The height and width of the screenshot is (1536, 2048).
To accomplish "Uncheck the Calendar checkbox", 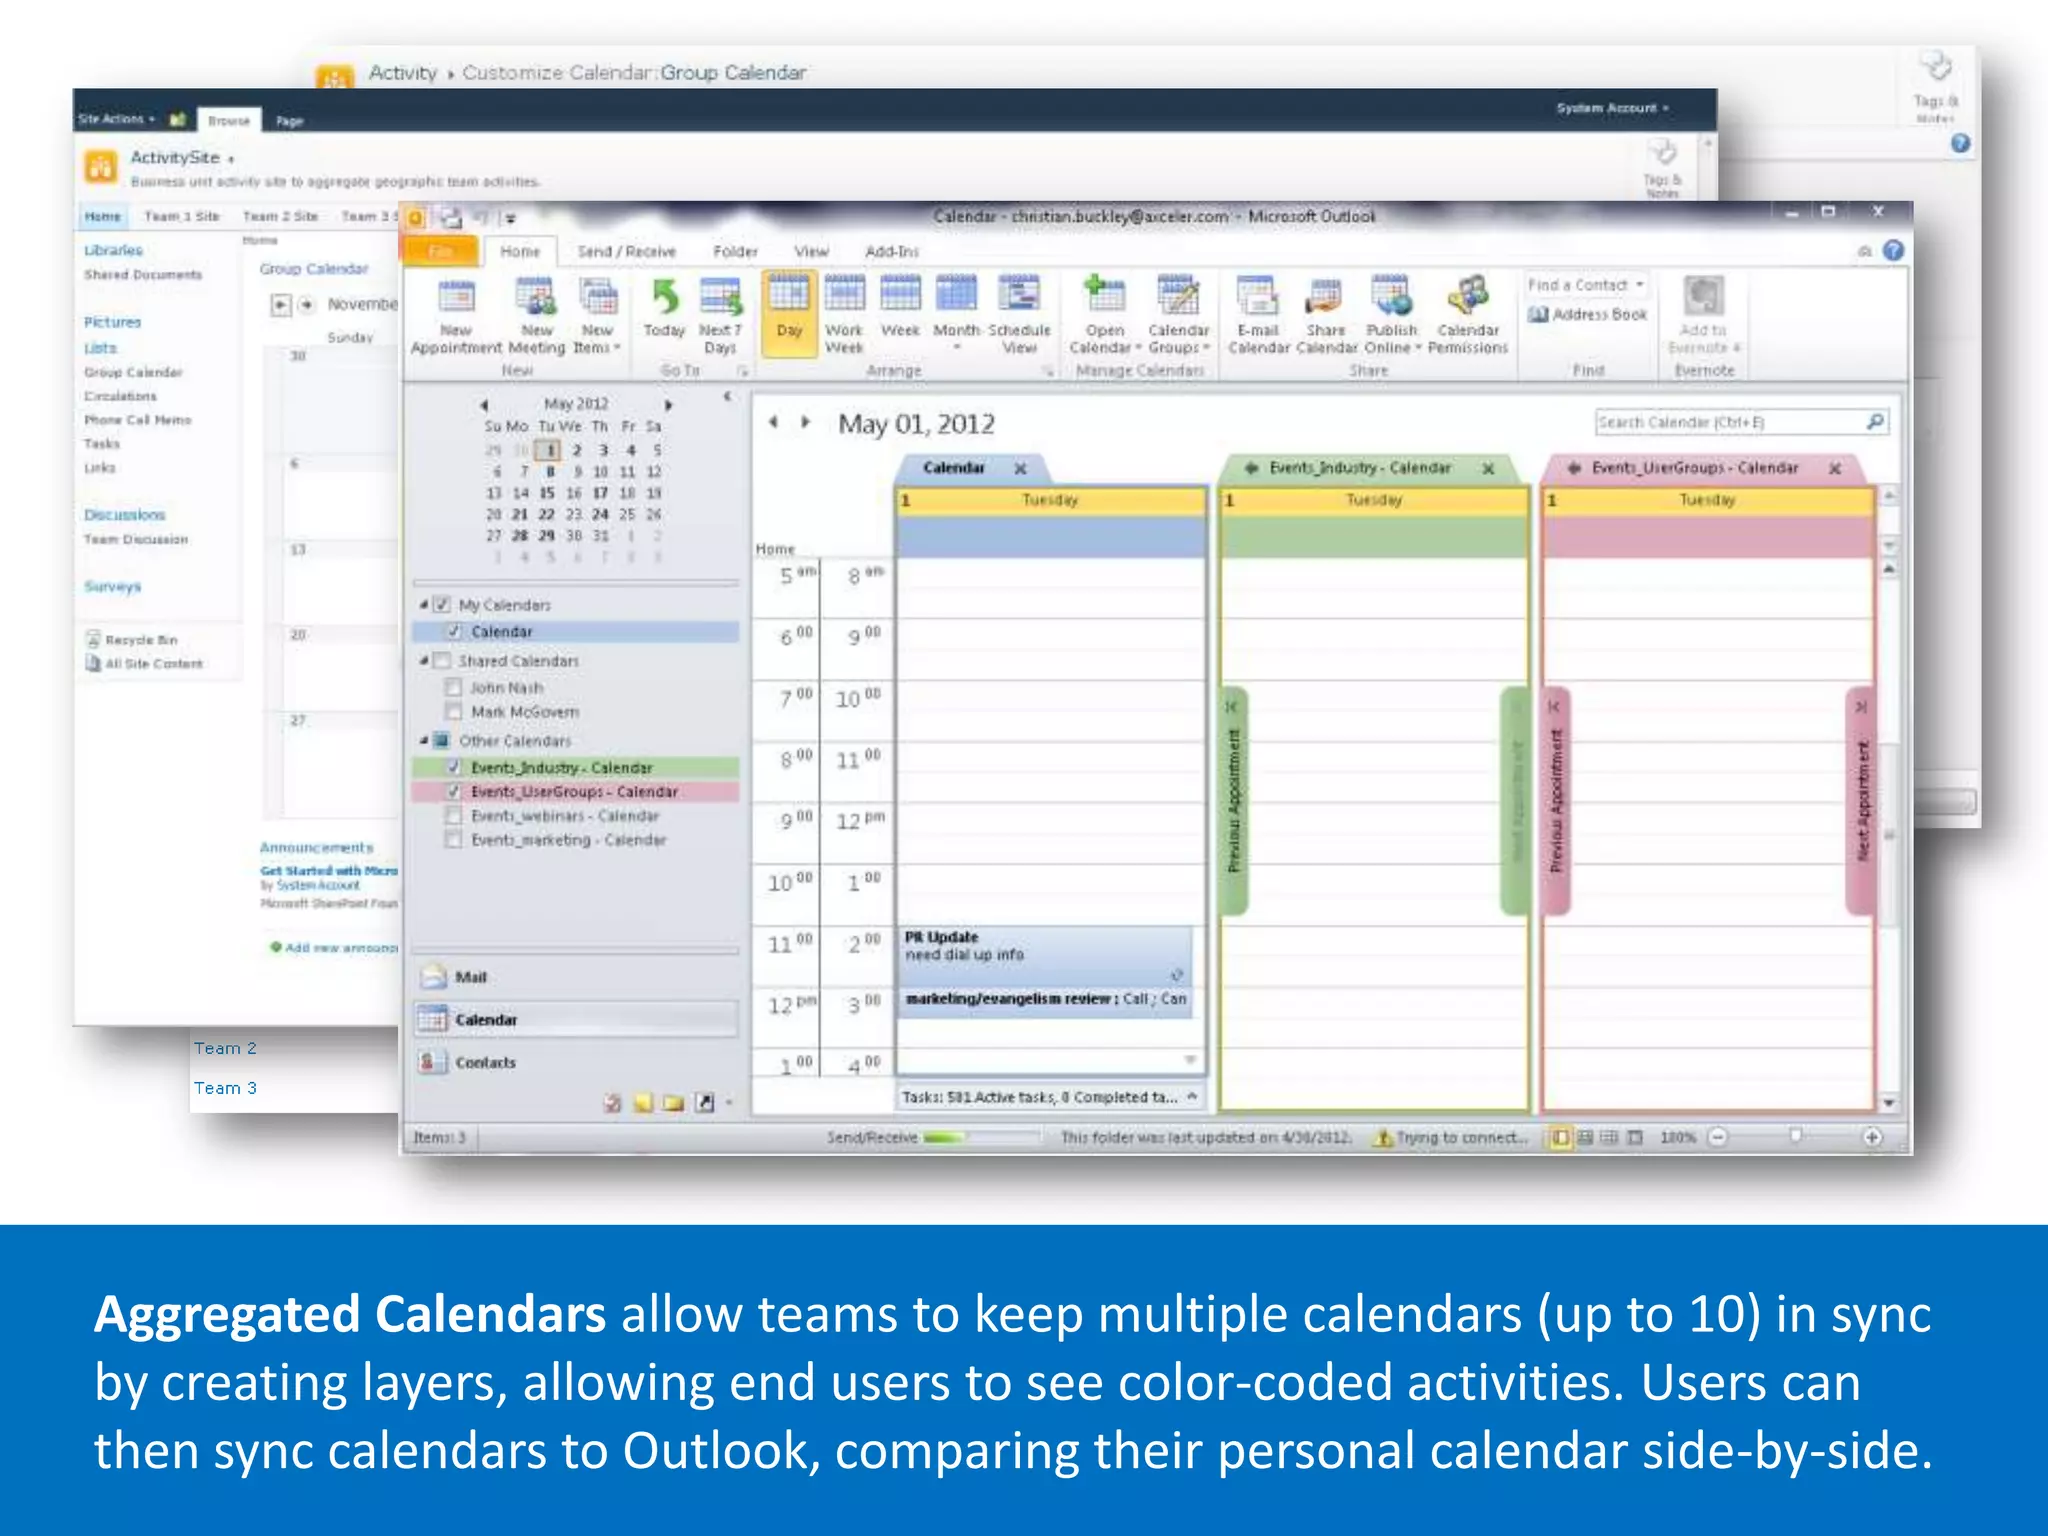I will click(x=454, y=632).
